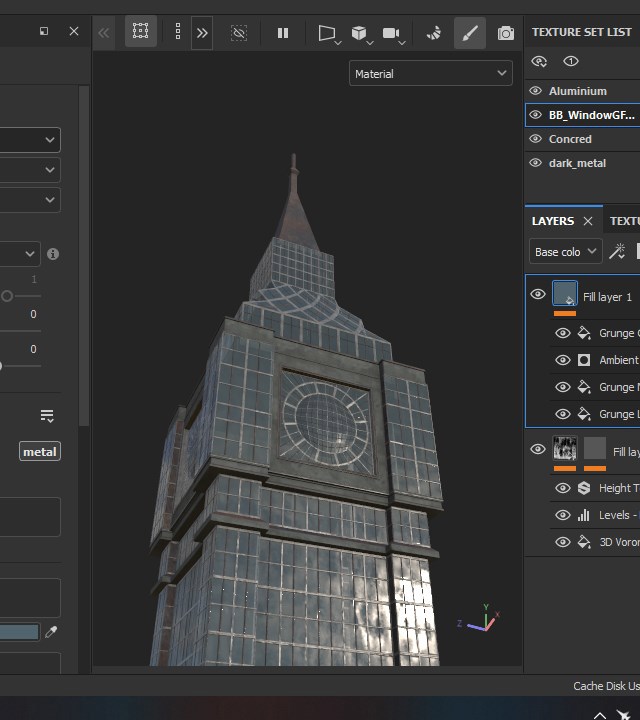The image size is (640, 720).
Task: Click the Grunge L fill bucket icon
Action: [584, 414]
